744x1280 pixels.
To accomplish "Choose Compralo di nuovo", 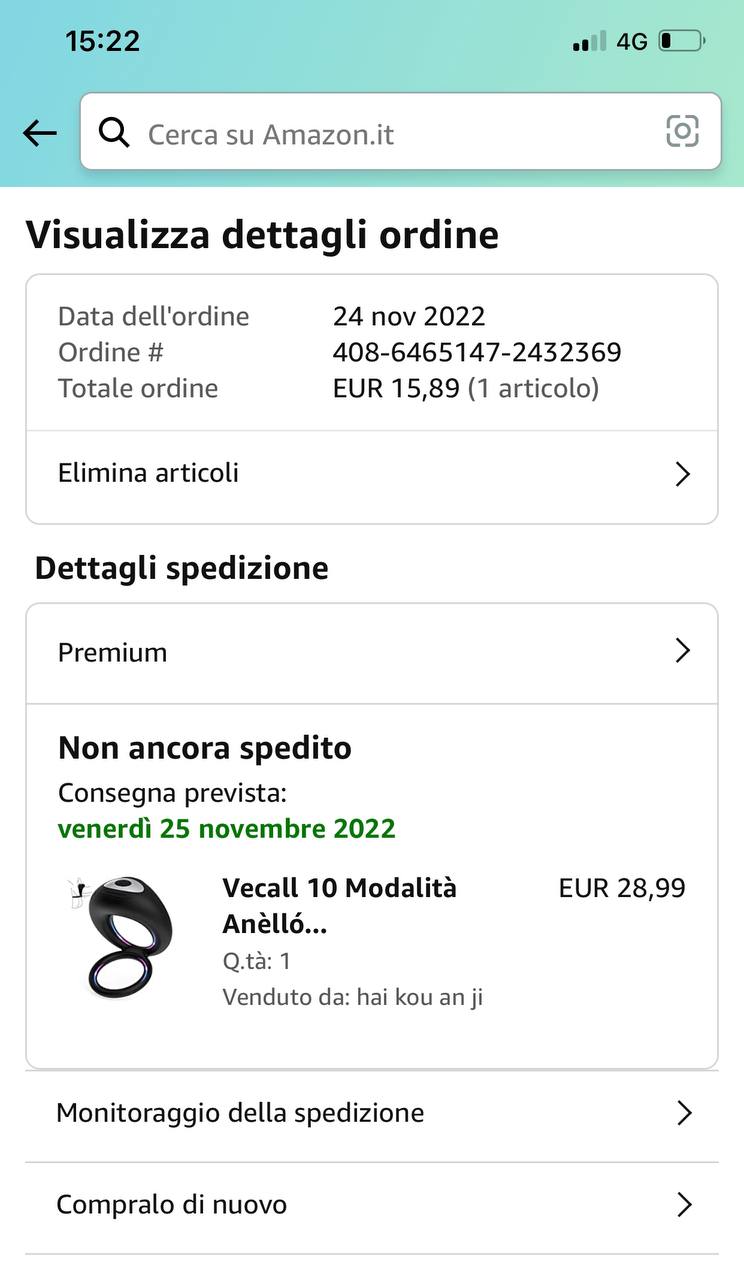I will (x=171, y=1205).
